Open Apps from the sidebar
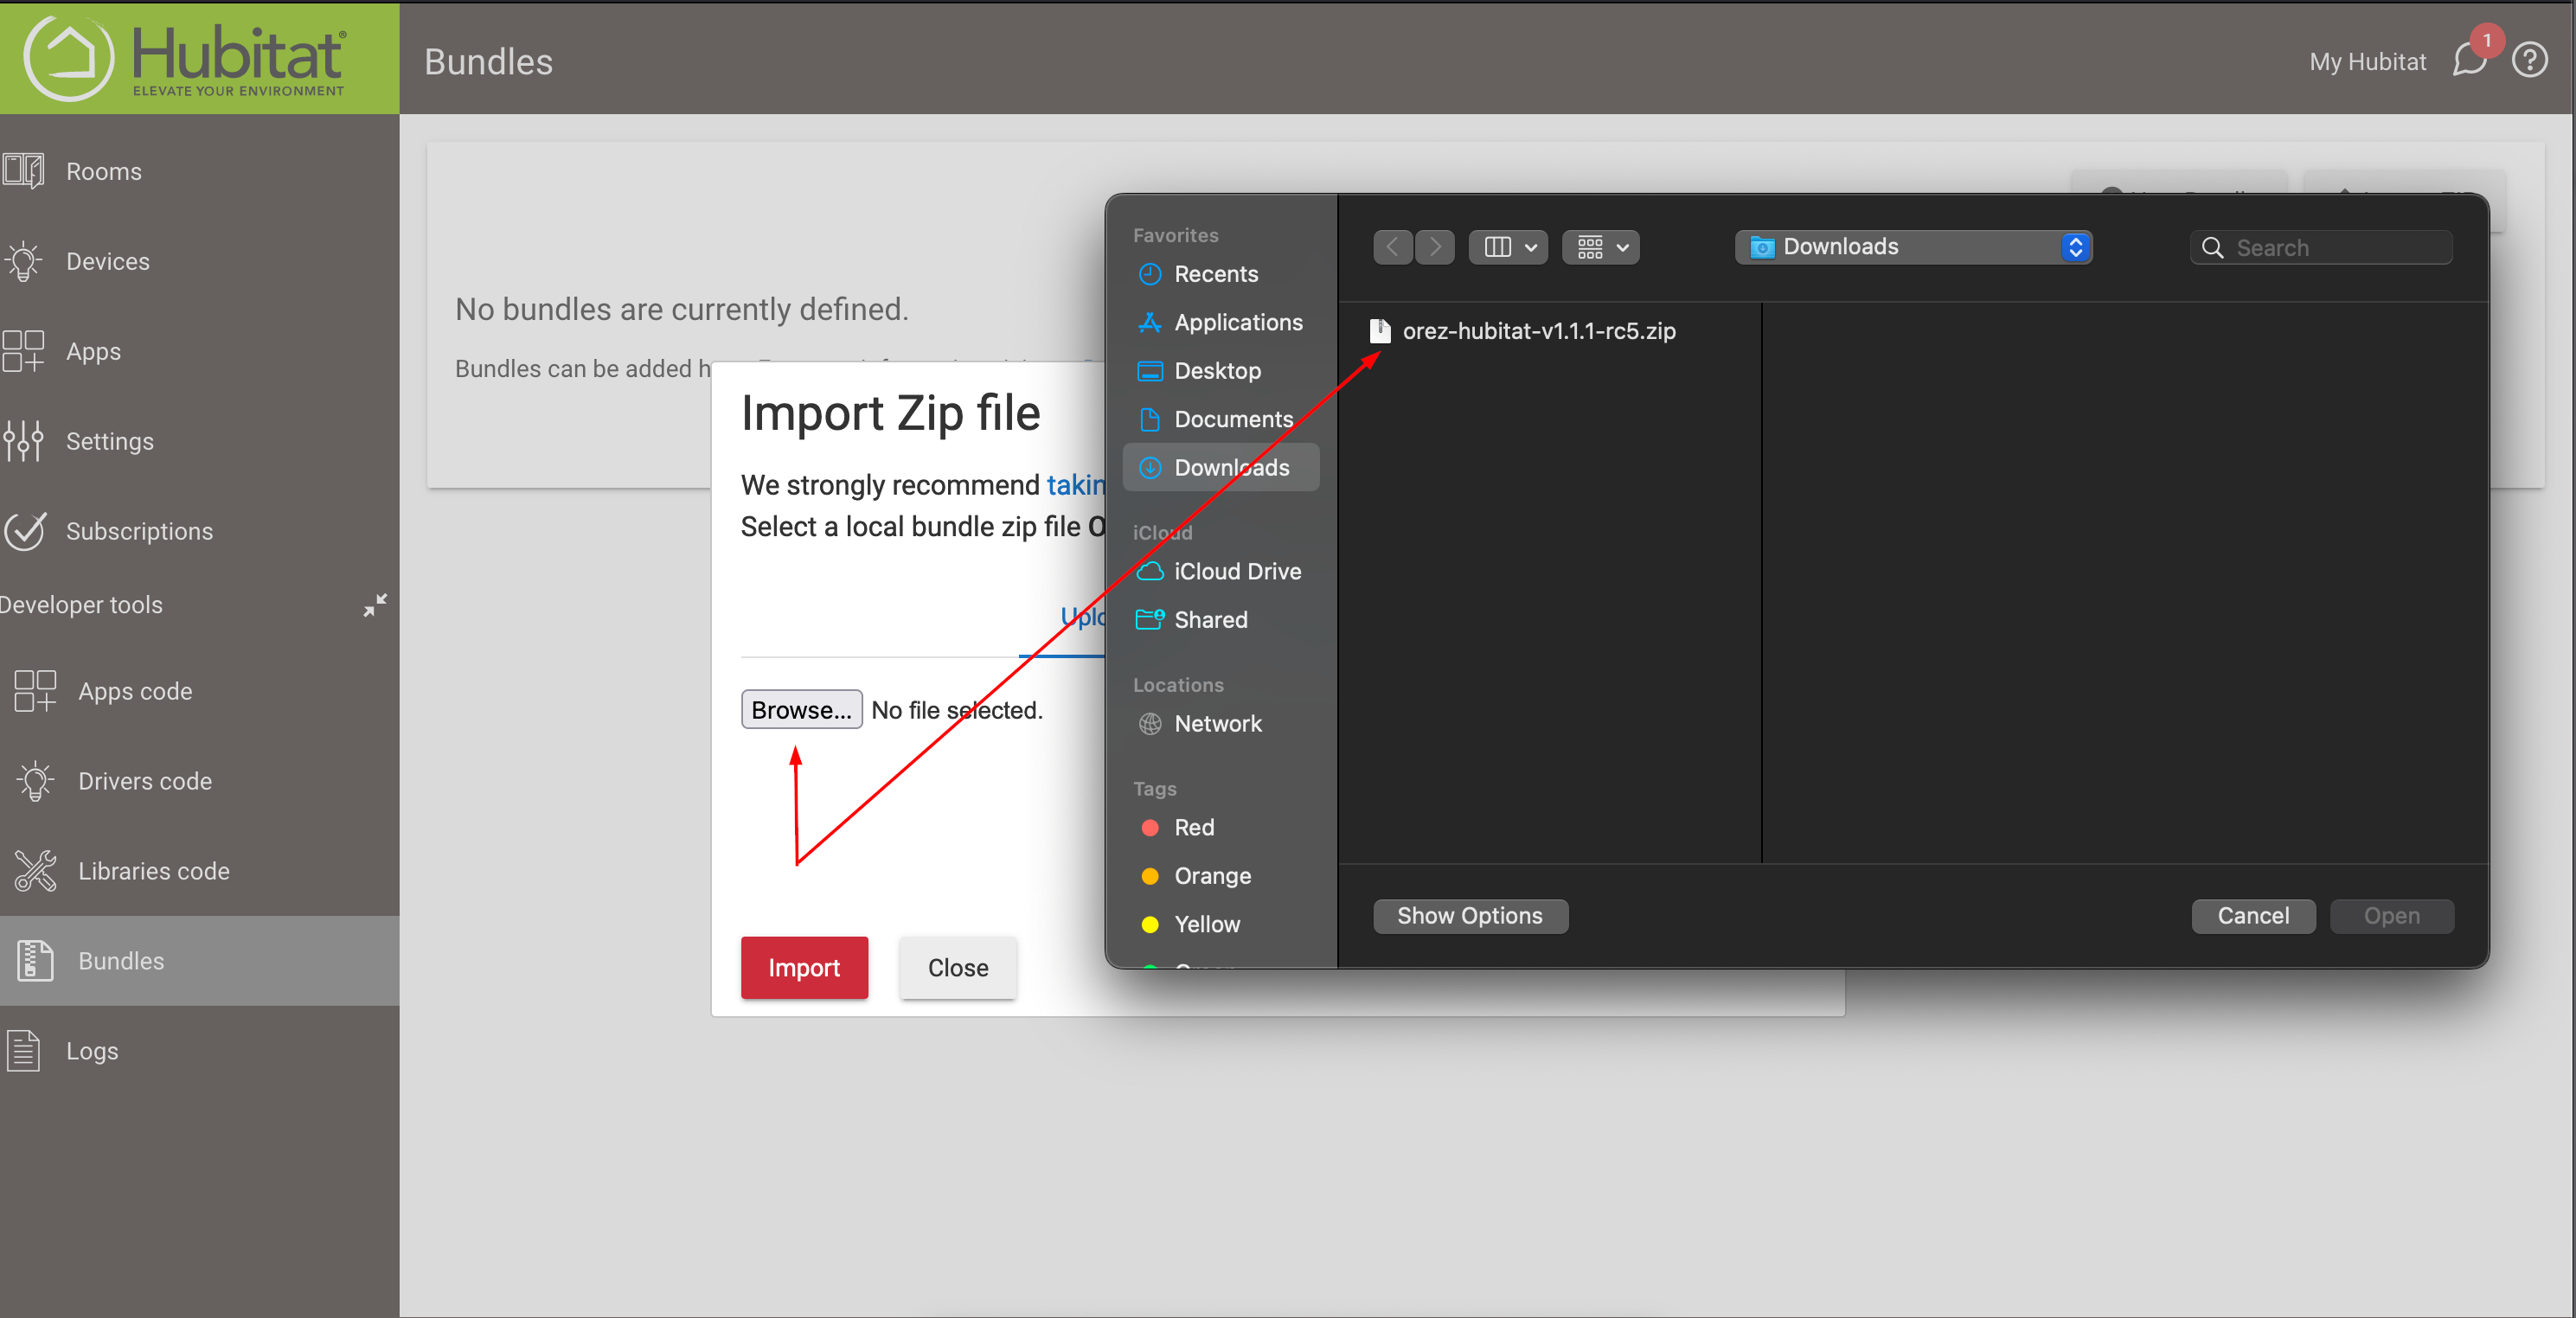This screenshot has width=2576, height=1318. click(x=92, y=351)
